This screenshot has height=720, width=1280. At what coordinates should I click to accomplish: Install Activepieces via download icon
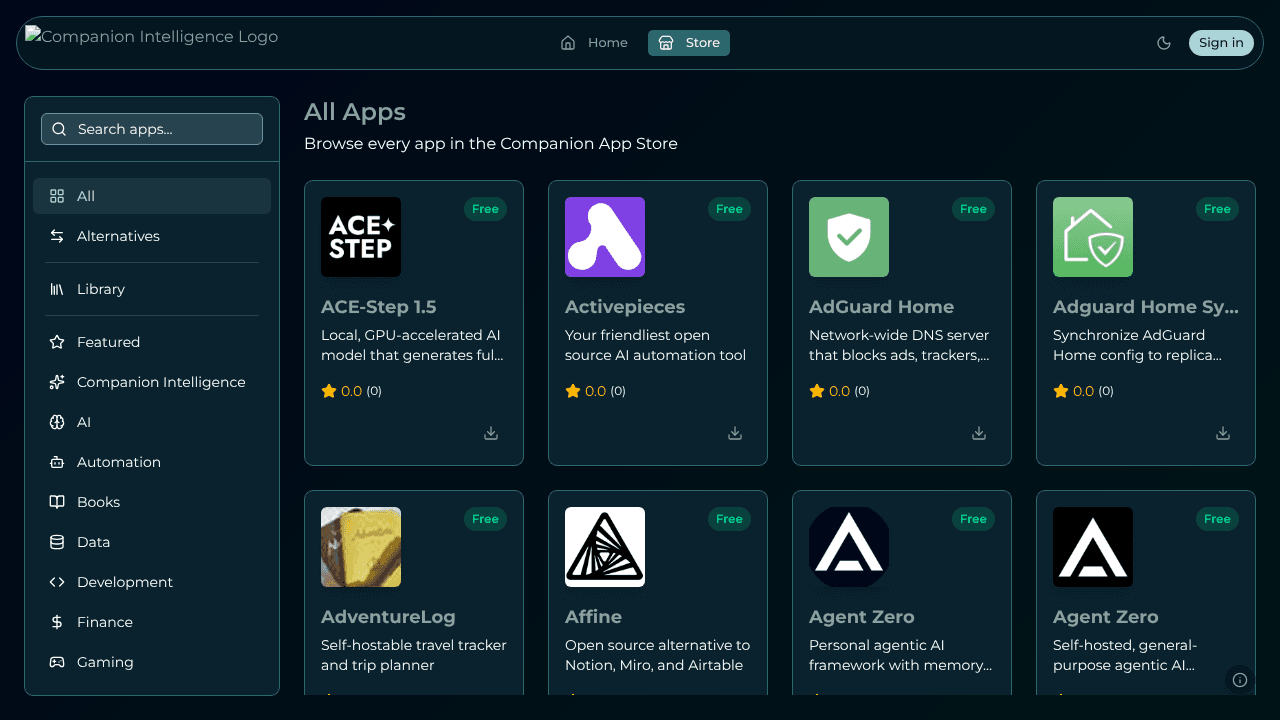pyautogui.click(x=735, y=433)
